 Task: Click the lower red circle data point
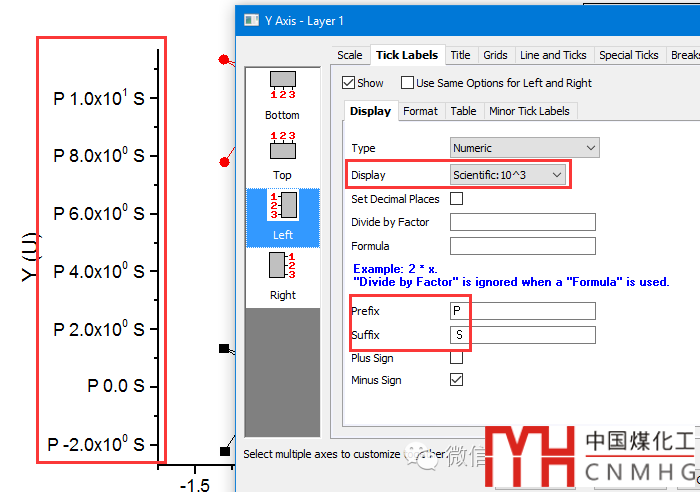pos(225,162)
